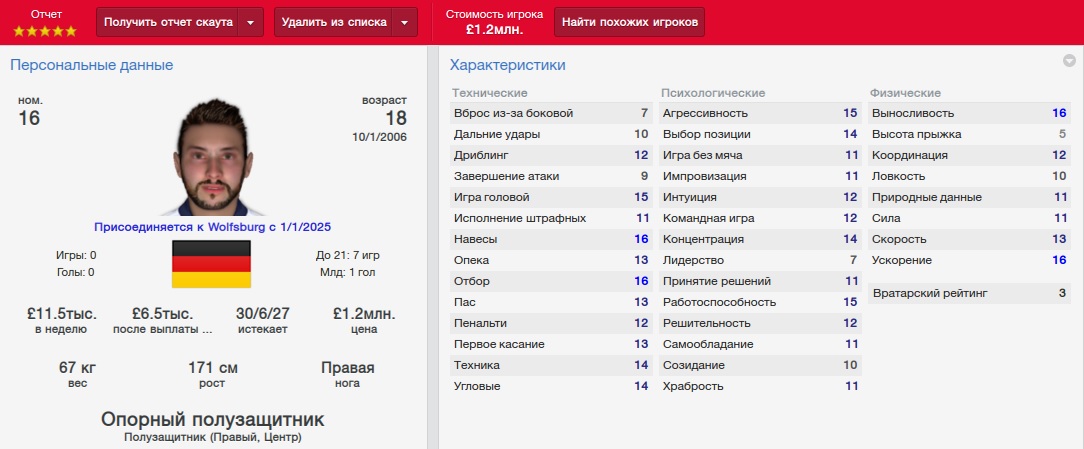
Task: Click the Физические column header
Action: 905,93
